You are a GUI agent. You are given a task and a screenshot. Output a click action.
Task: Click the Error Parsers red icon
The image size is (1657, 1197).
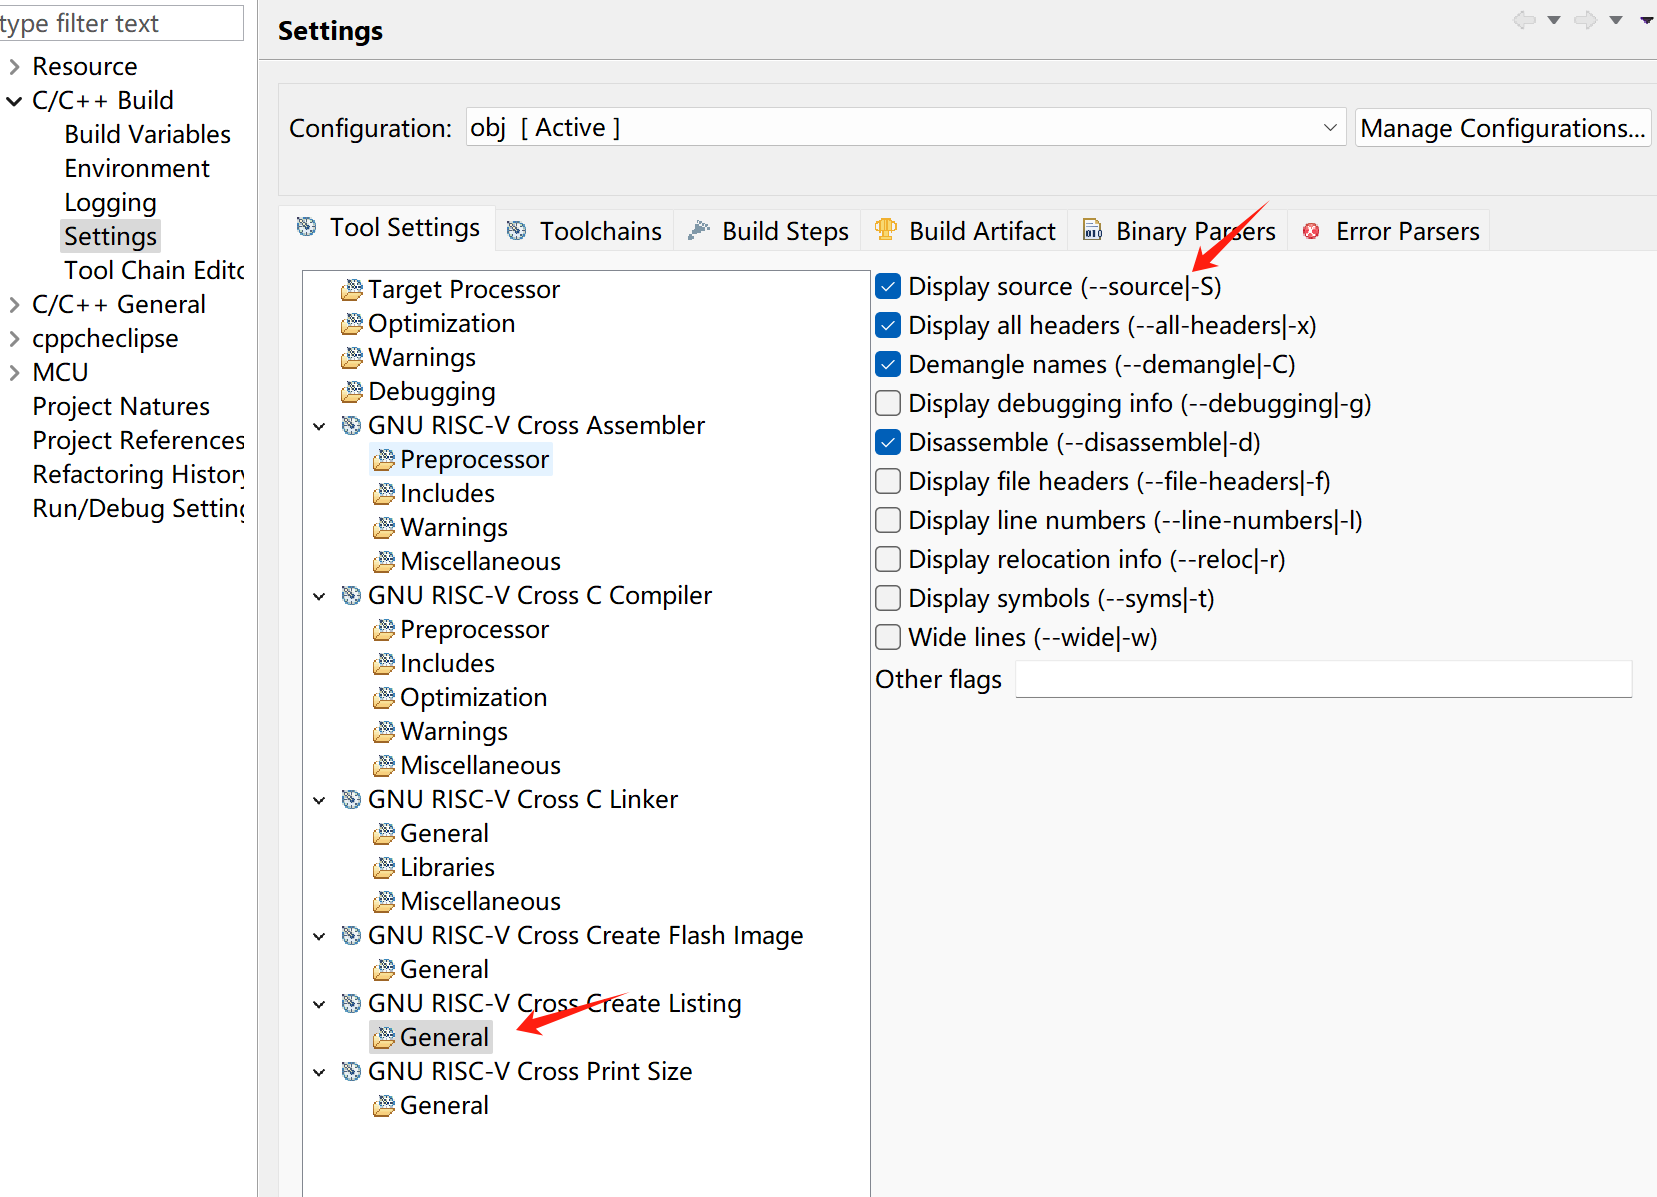pyautogui.click(x=1311, y=231)
